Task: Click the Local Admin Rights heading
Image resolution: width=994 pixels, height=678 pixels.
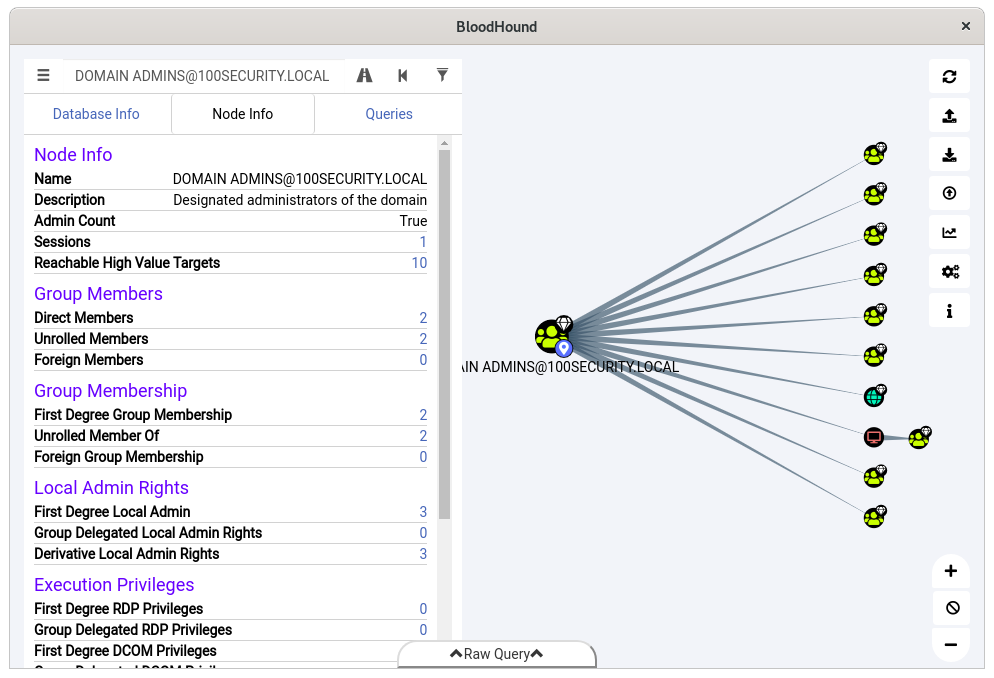Action: pos(112,488)
